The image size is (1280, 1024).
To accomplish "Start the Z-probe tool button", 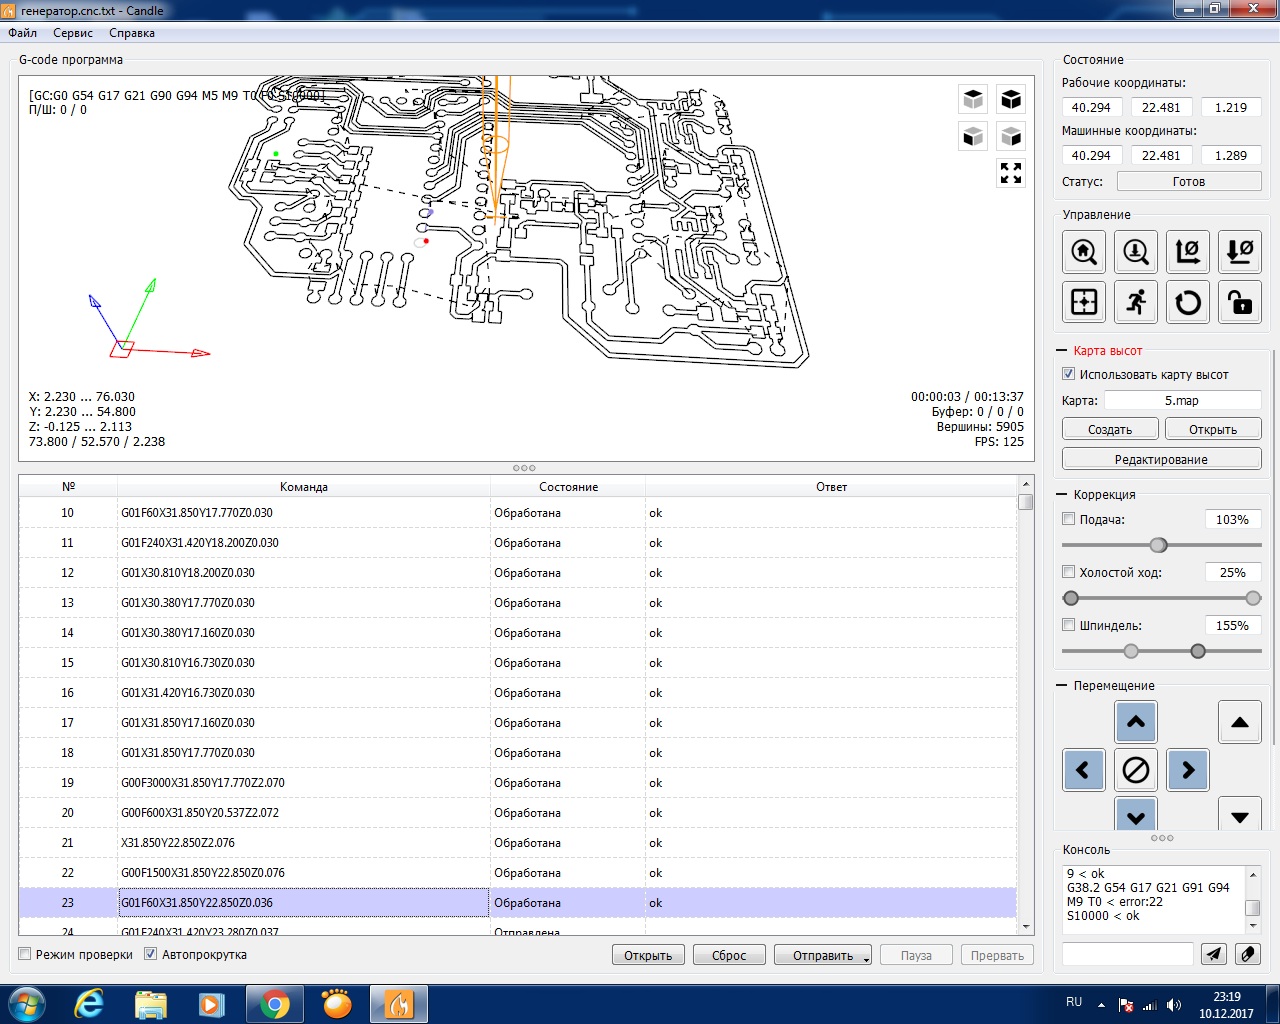I will tap(1136, 252).
